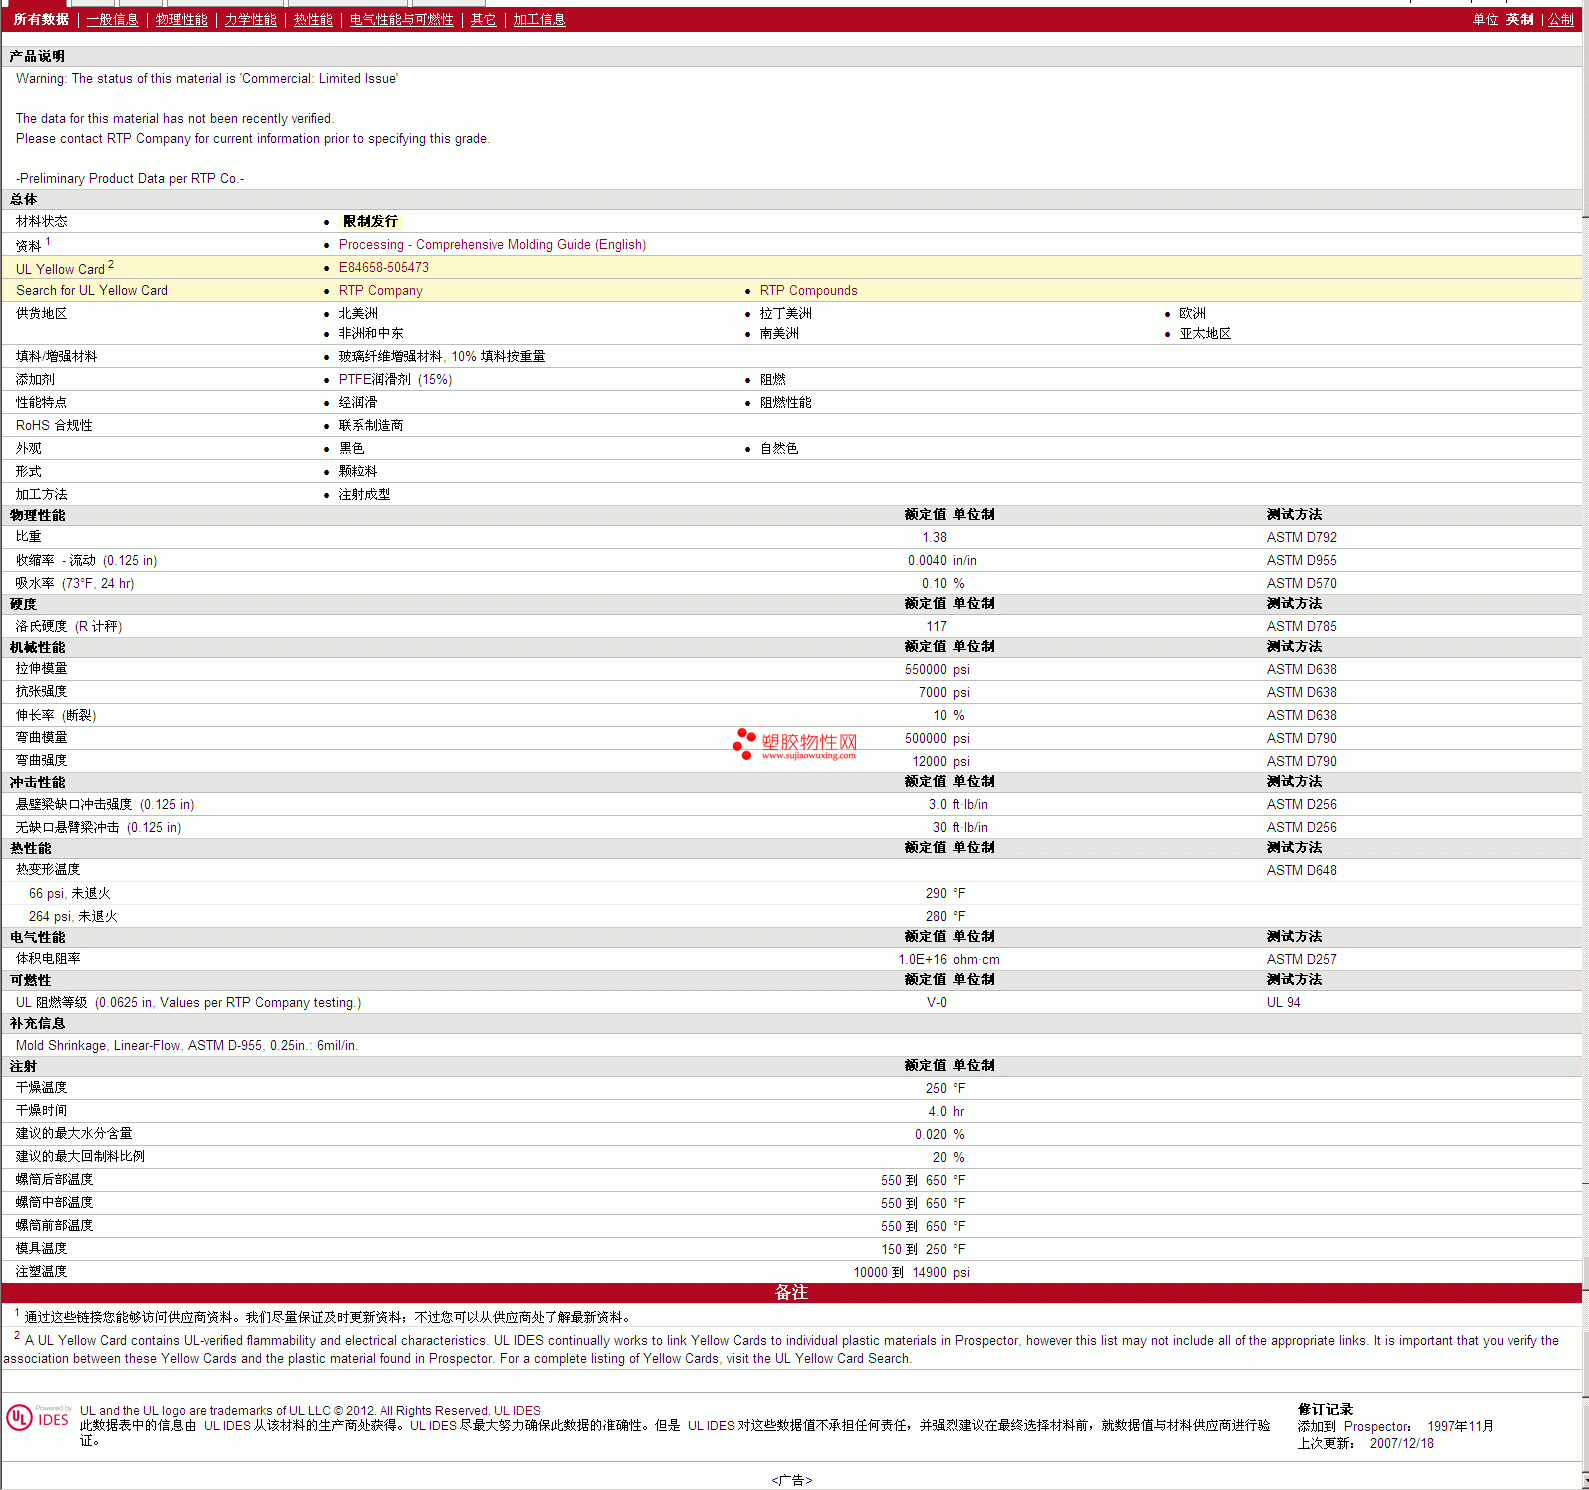Viewport: 1589px width, 1490px height.
Task: Click the 拉丁美洲 region entry
Action: click(785, 314)
